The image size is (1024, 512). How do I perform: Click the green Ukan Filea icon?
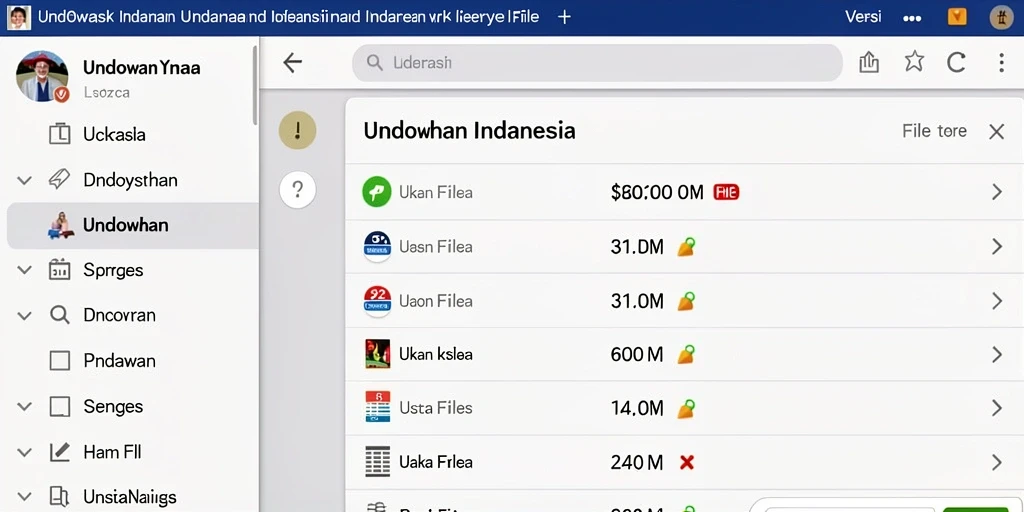(377, 192)
